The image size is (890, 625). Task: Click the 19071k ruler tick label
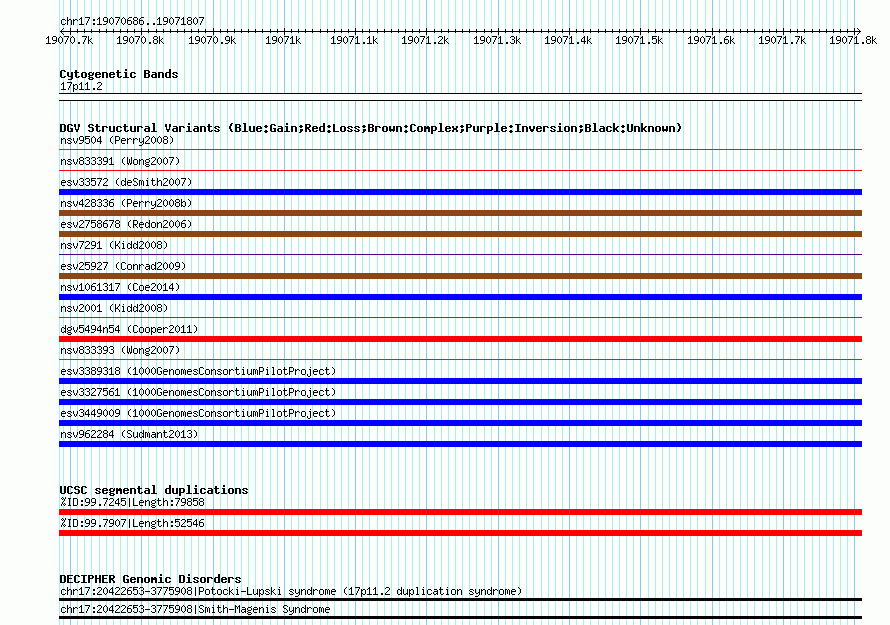click(283, 40)
